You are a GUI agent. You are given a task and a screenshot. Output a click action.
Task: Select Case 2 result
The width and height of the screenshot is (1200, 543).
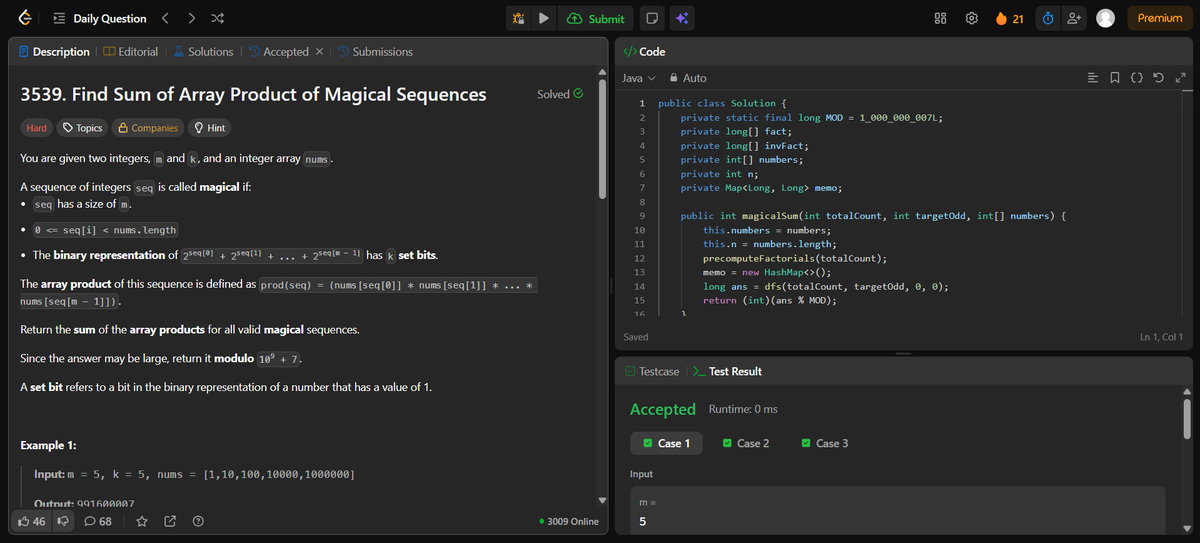746,443
